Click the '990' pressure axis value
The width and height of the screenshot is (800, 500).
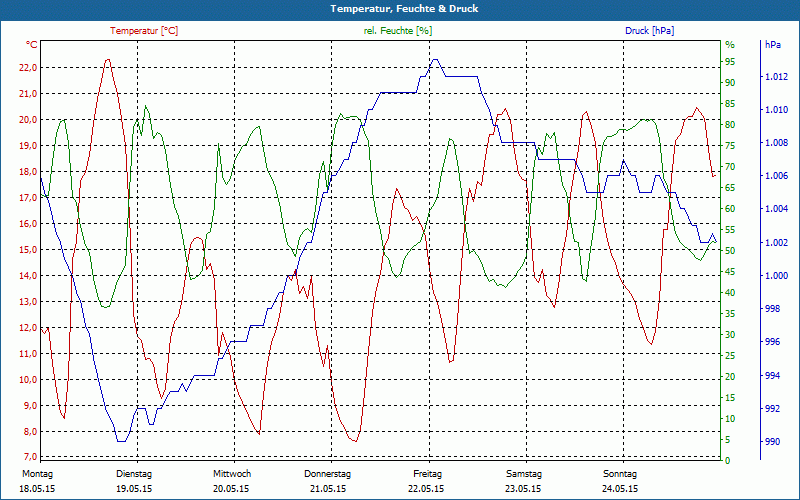click(772, 442)
